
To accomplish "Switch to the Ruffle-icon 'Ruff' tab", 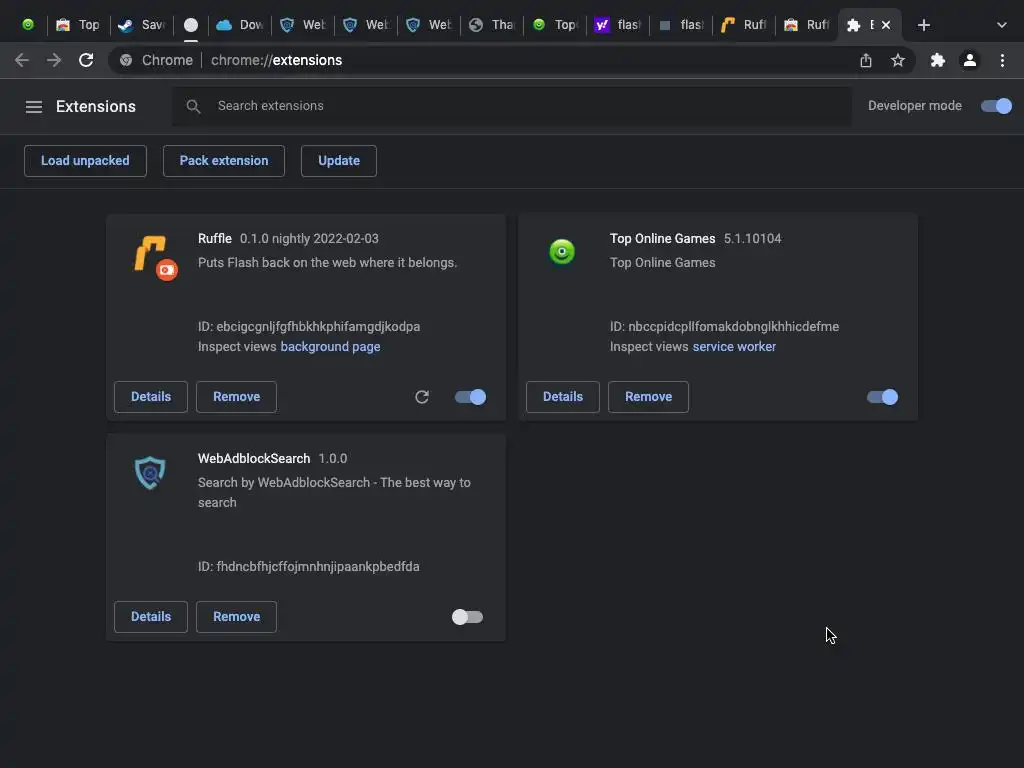I will point(744,25).
